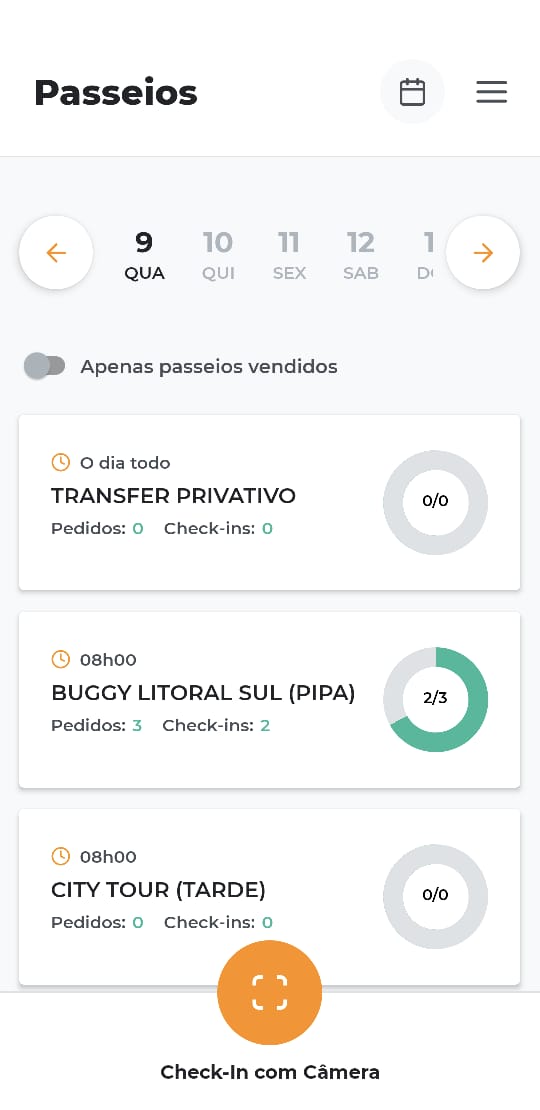Open the hamburger menu

(491, 92)
